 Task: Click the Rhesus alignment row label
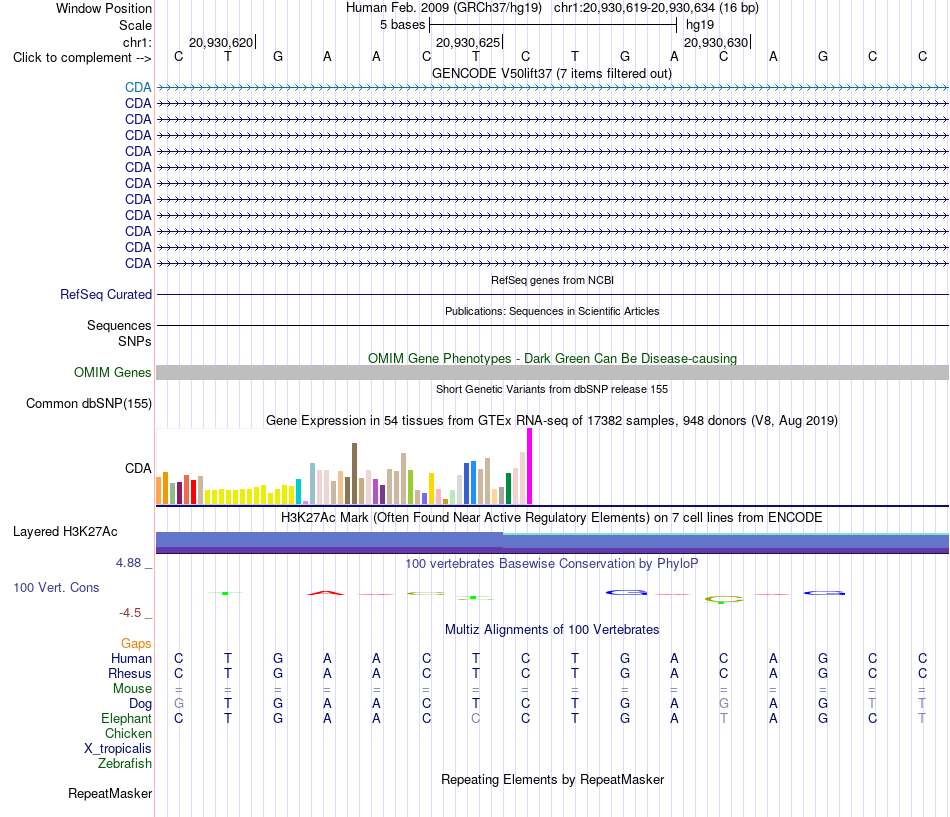(130, 673)
